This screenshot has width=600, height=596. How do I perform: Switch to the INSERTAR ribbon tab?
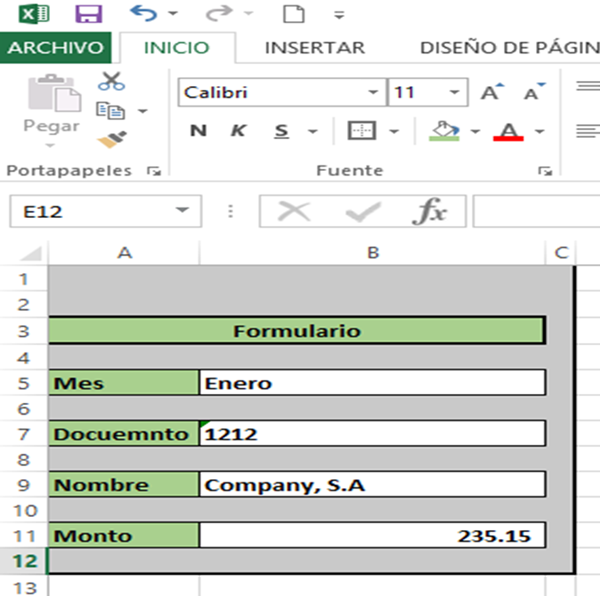click(x=314, y=47)
